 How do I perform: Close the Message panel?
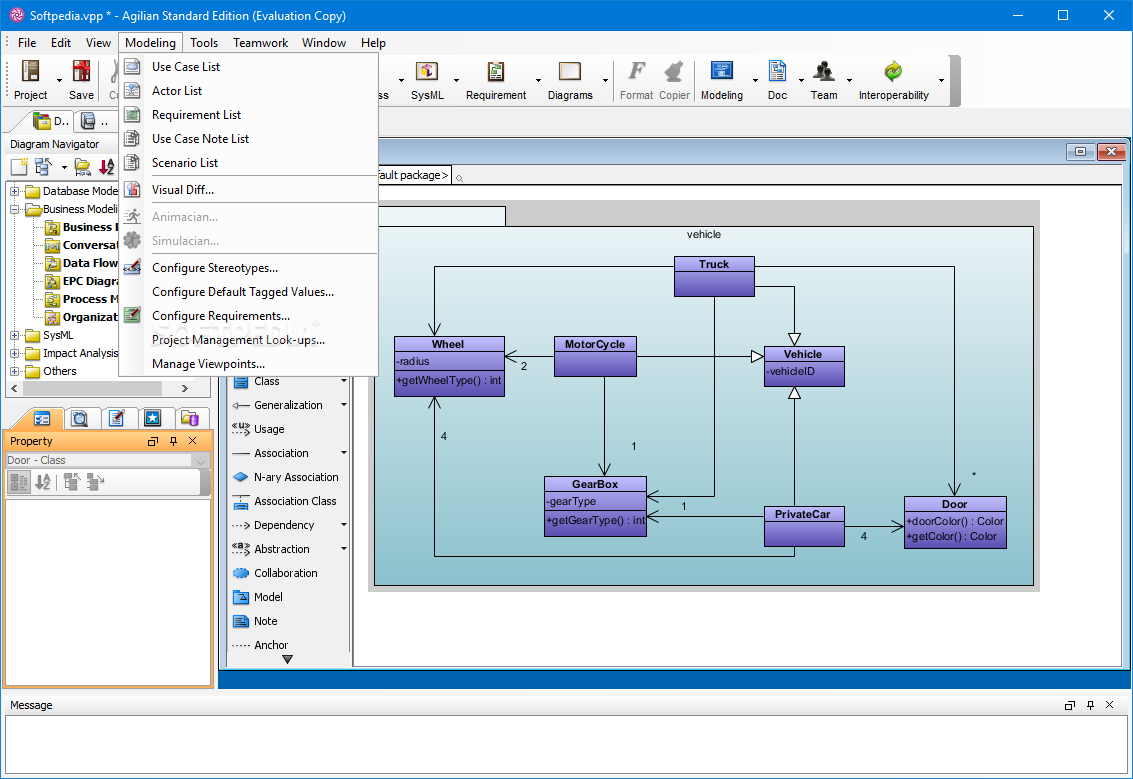pyautogui.click(x=1110, y=705)
